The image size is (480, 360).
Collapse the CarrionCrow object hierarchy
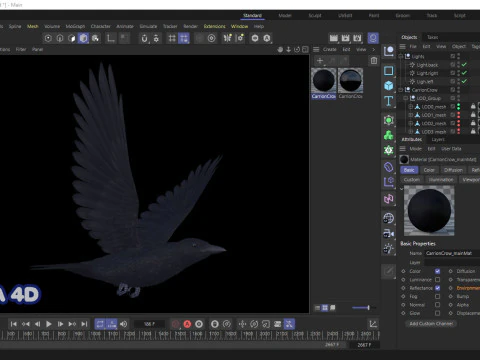coord(401,90)
